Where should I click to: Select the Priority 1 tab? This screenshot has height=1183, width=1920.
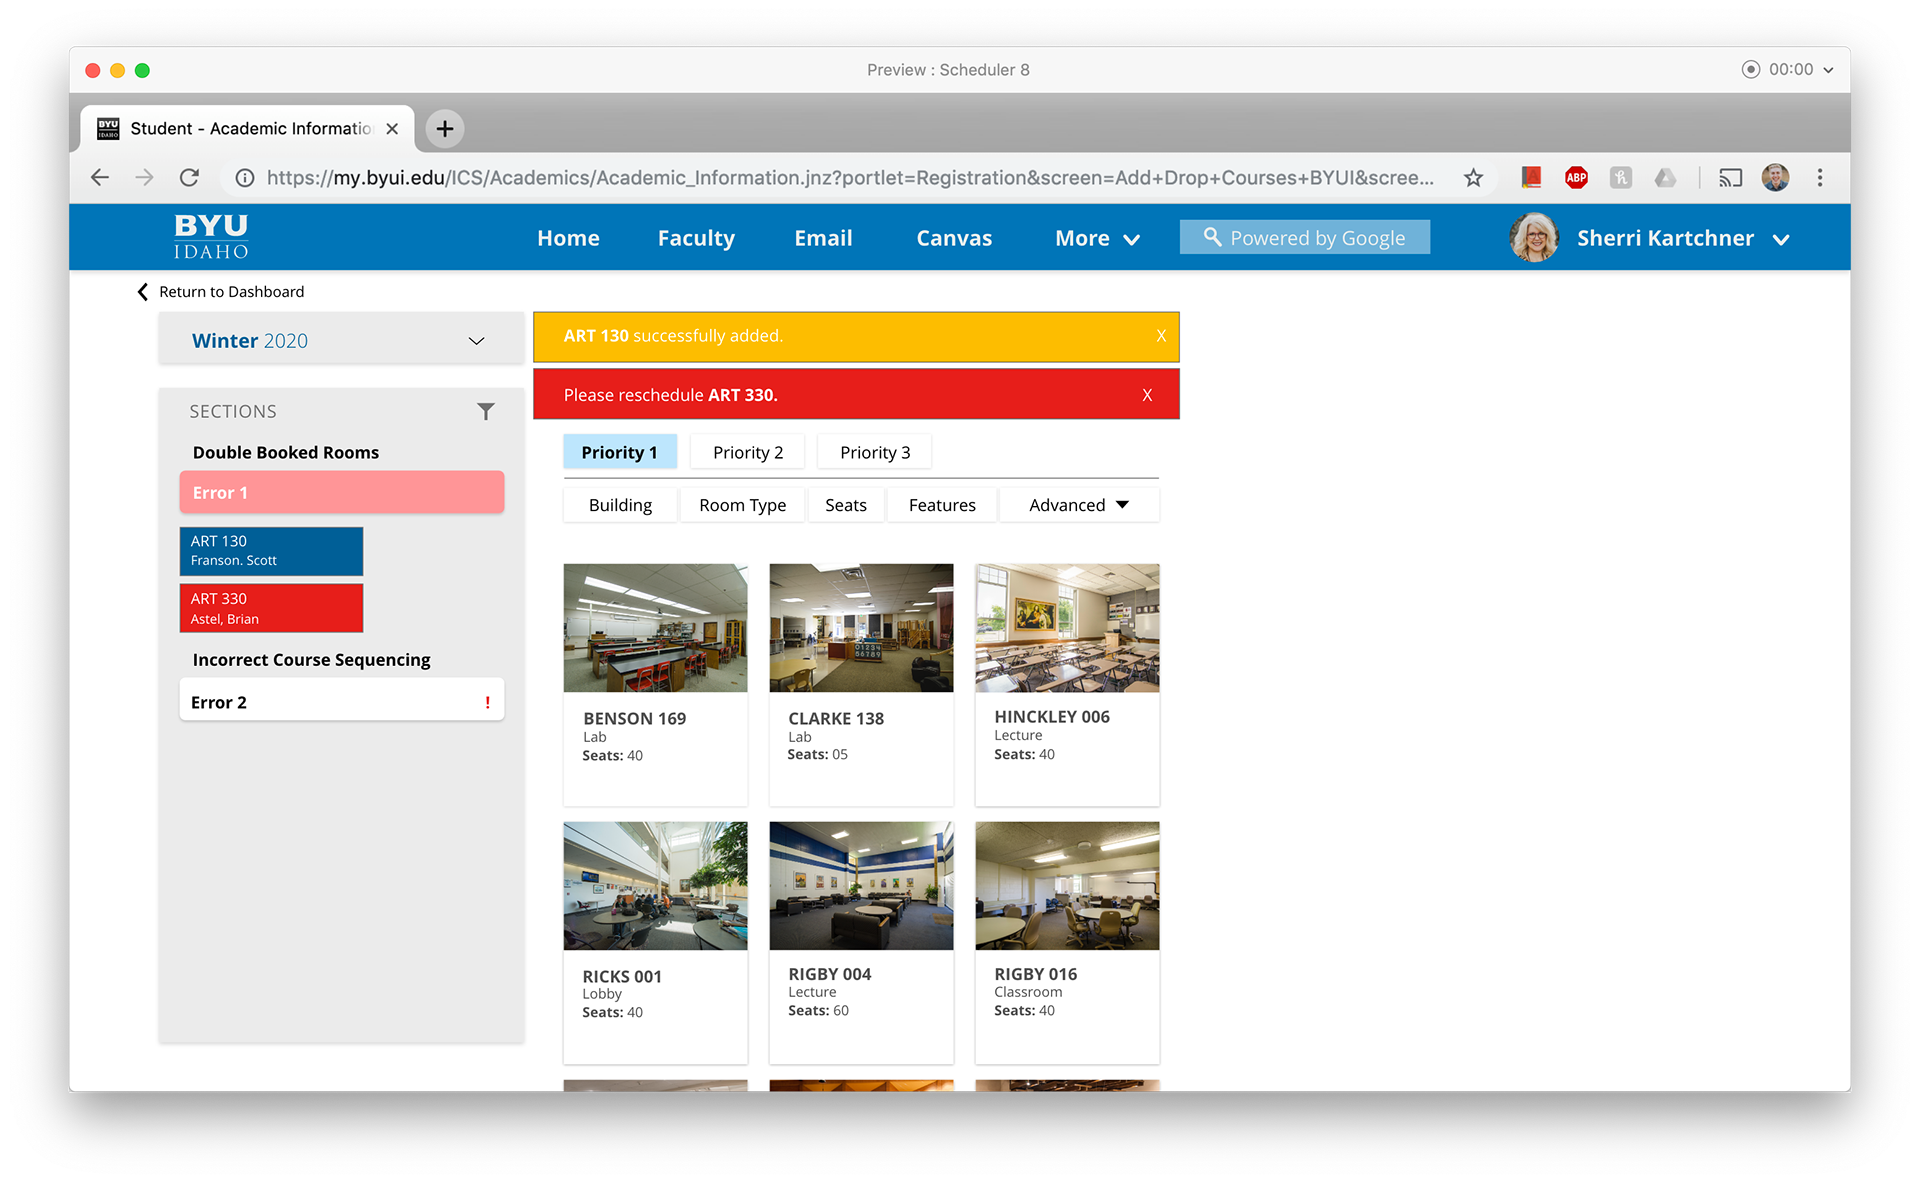pyautogui.click(x=620, y=452)
